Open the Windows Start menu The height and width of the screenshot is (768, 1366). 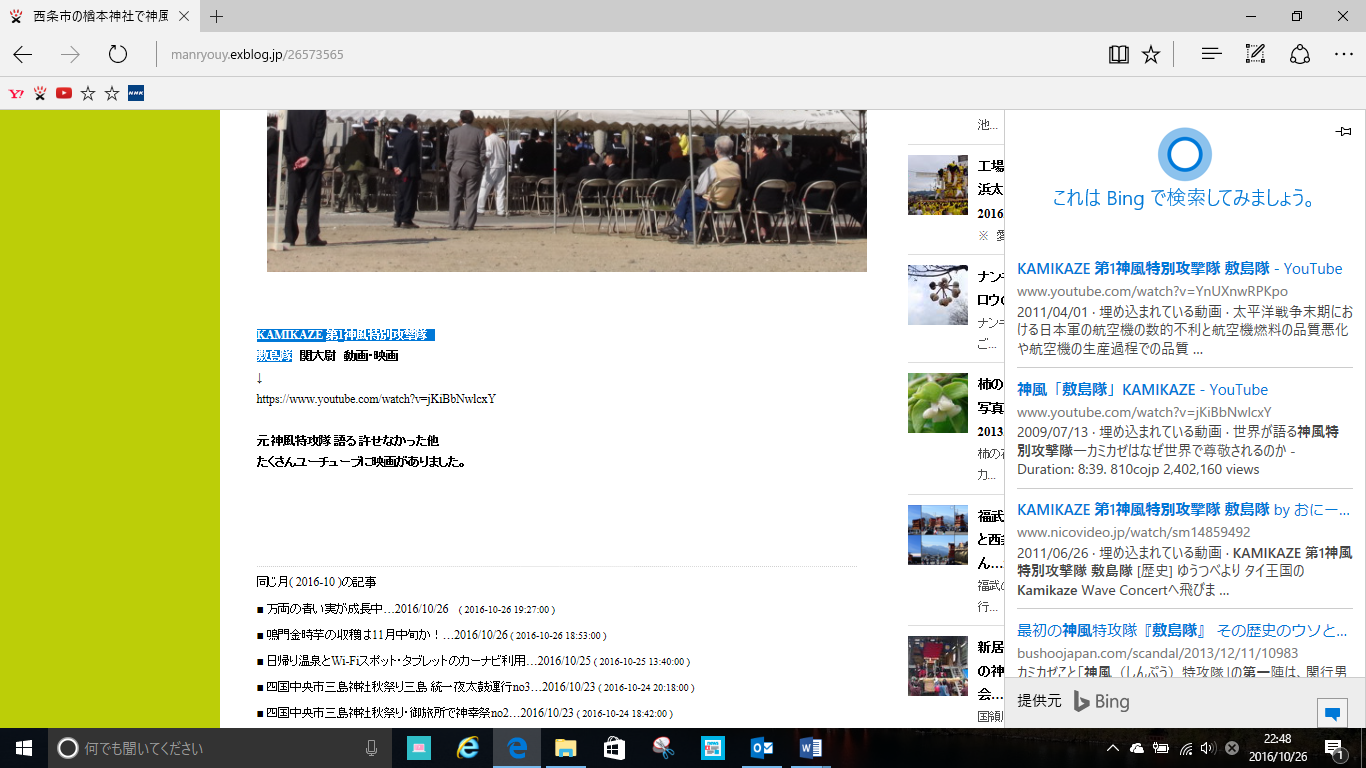click(x=24, y=748)
